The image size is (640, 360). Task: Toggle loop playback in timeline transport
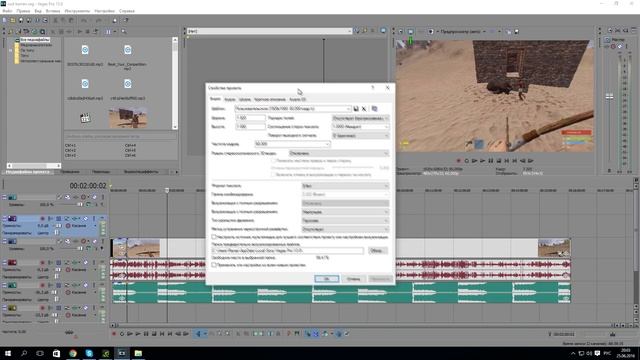122,334
